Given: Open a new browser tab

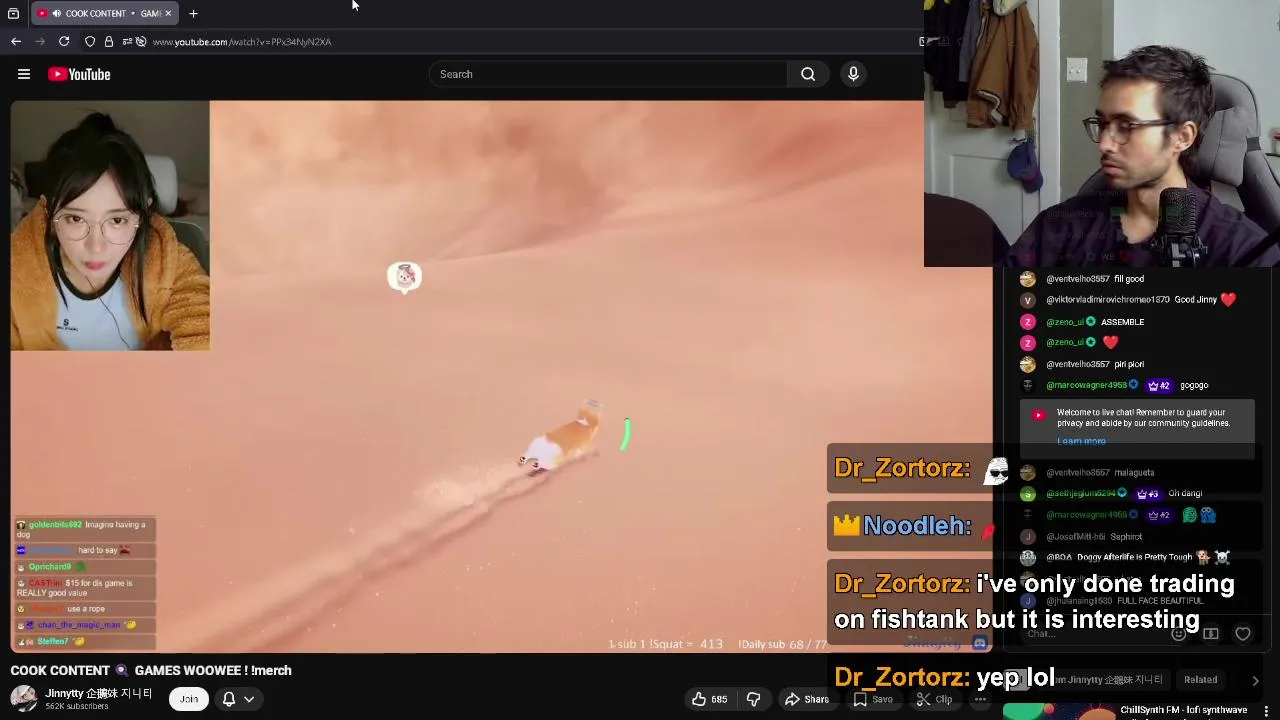Looking at the screenshot, I should point(193,13).
